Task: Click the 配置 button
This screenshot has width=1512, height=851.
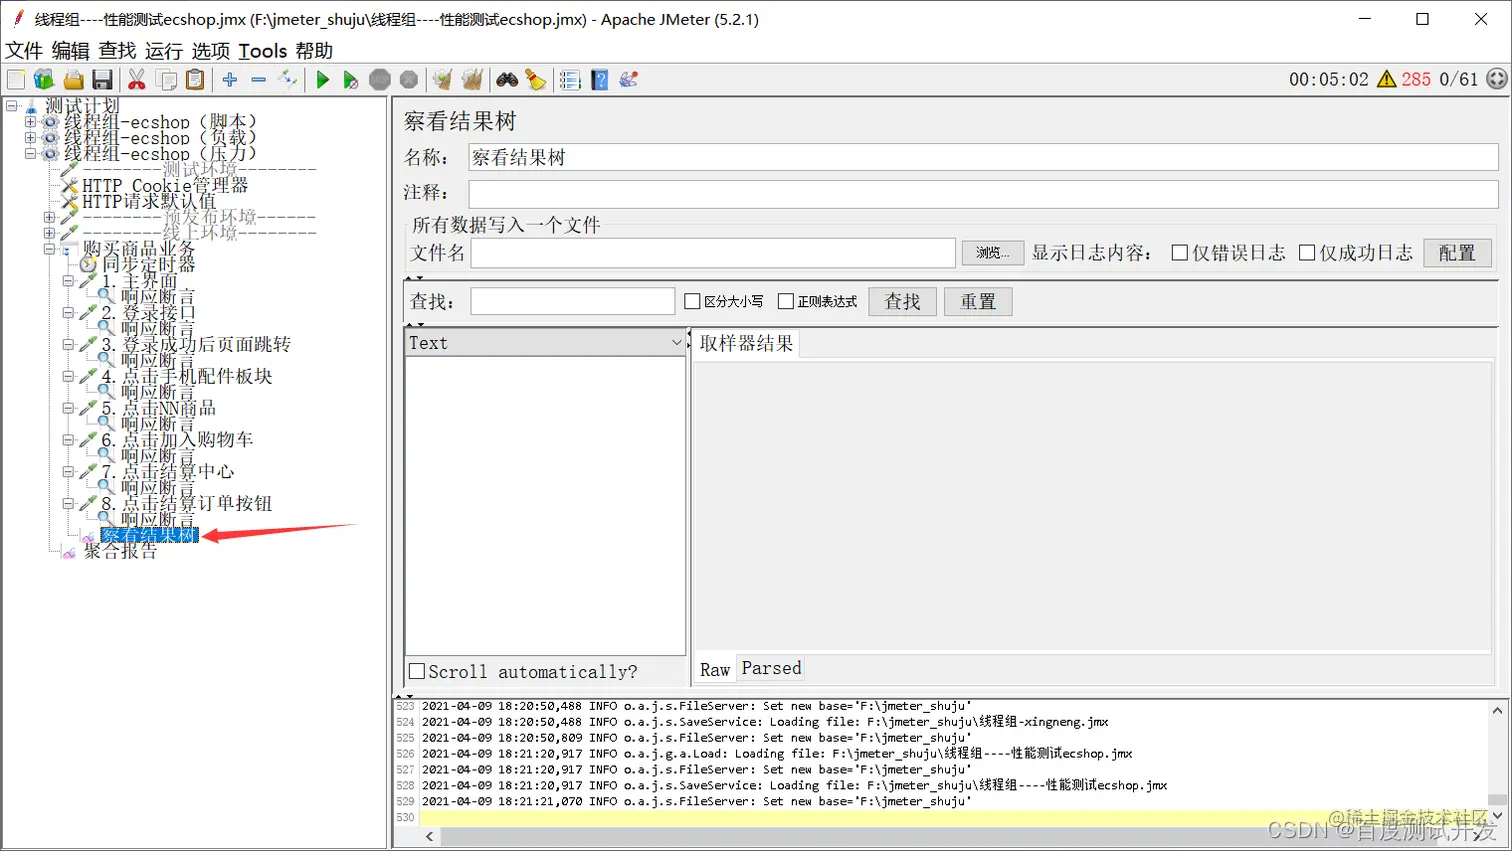Action: (1457, 253)
